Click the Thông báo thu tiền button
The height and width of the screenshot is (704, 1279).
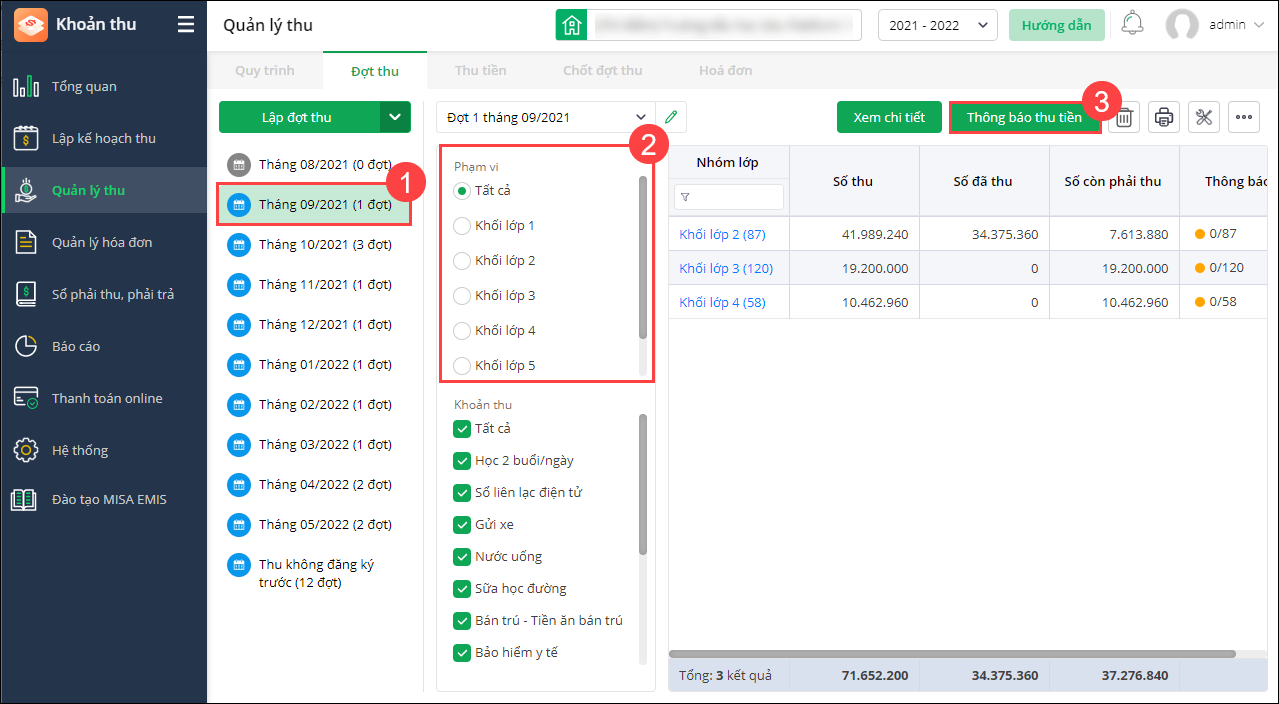click(x=1025, y=117)
